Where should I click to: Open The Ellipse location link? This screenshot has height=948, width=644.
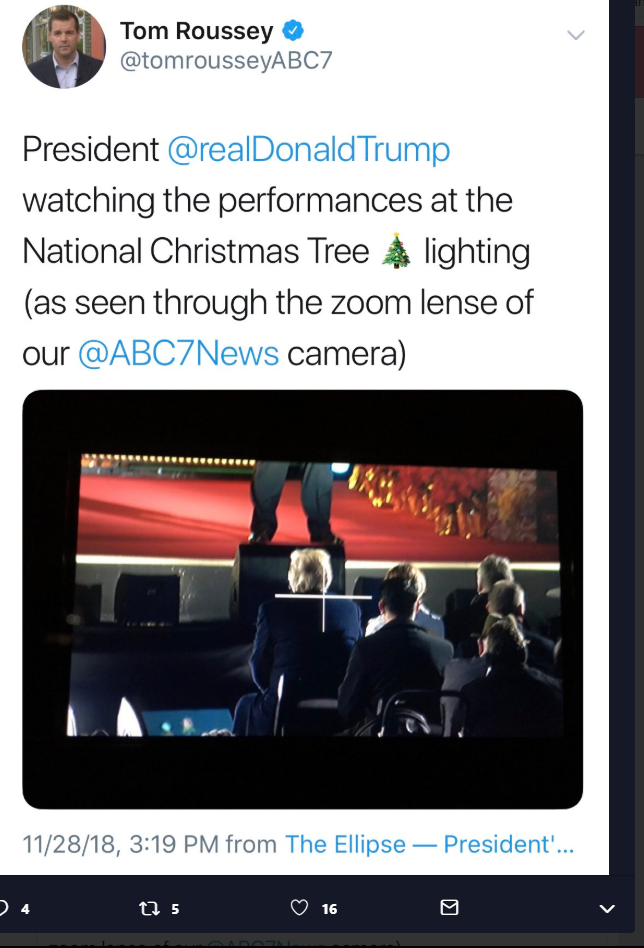click(x=429, y=844)
